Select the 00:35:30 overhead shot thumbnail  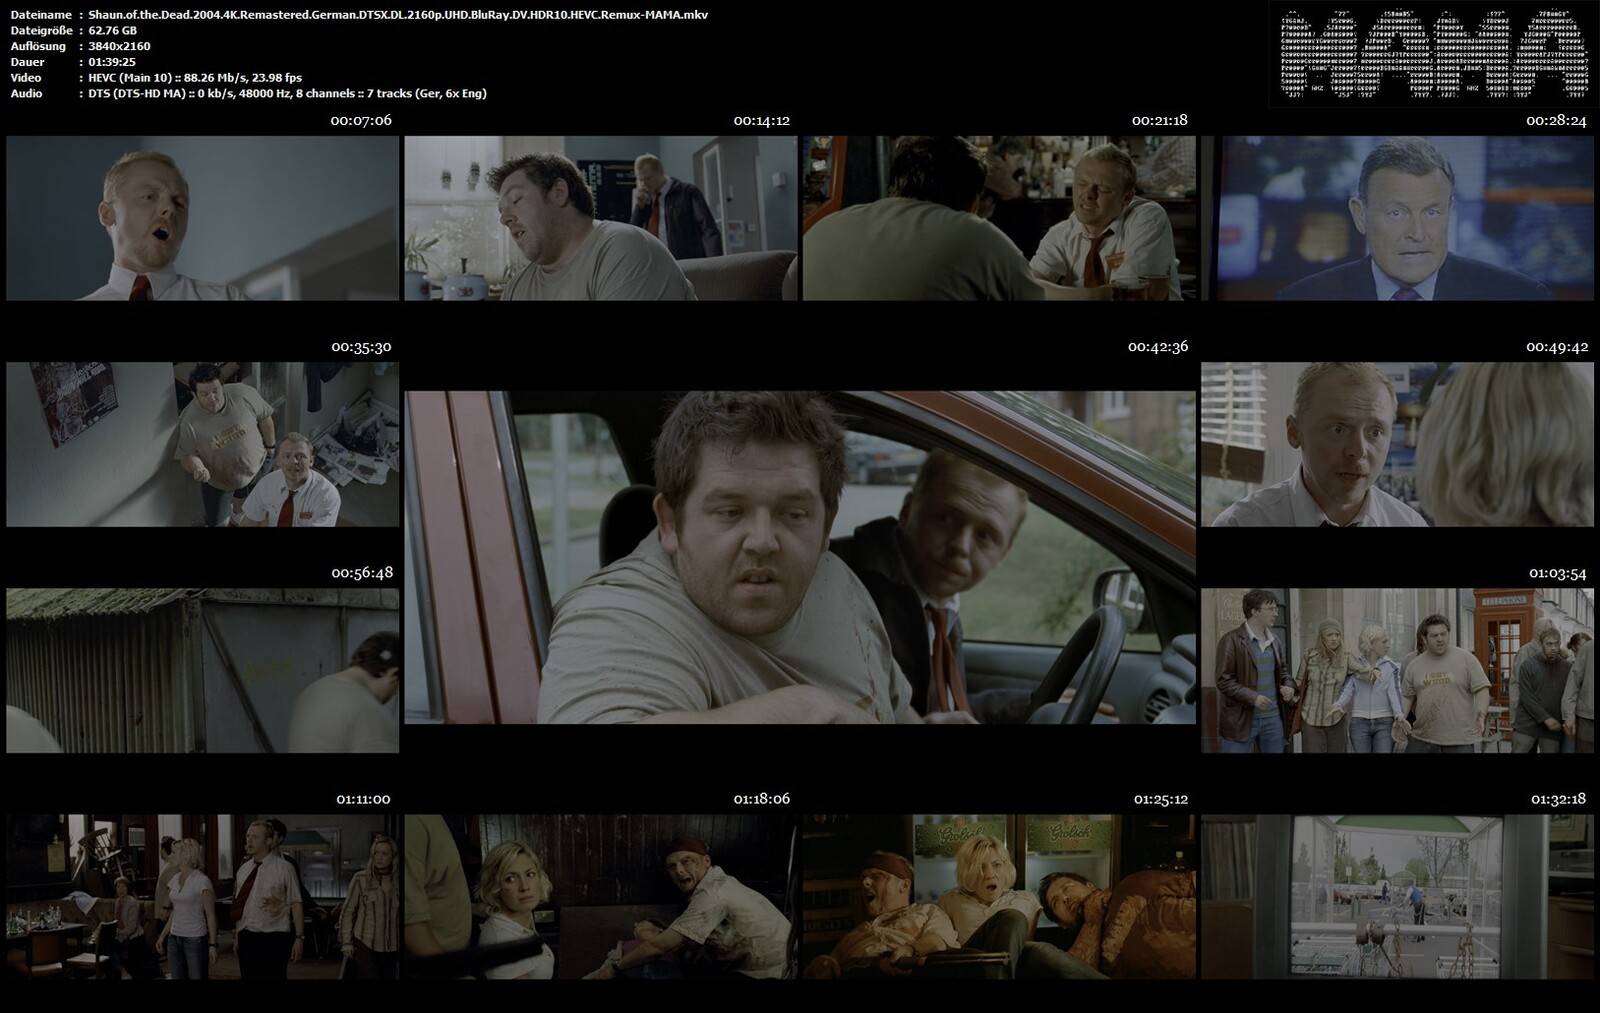(202, 444)
